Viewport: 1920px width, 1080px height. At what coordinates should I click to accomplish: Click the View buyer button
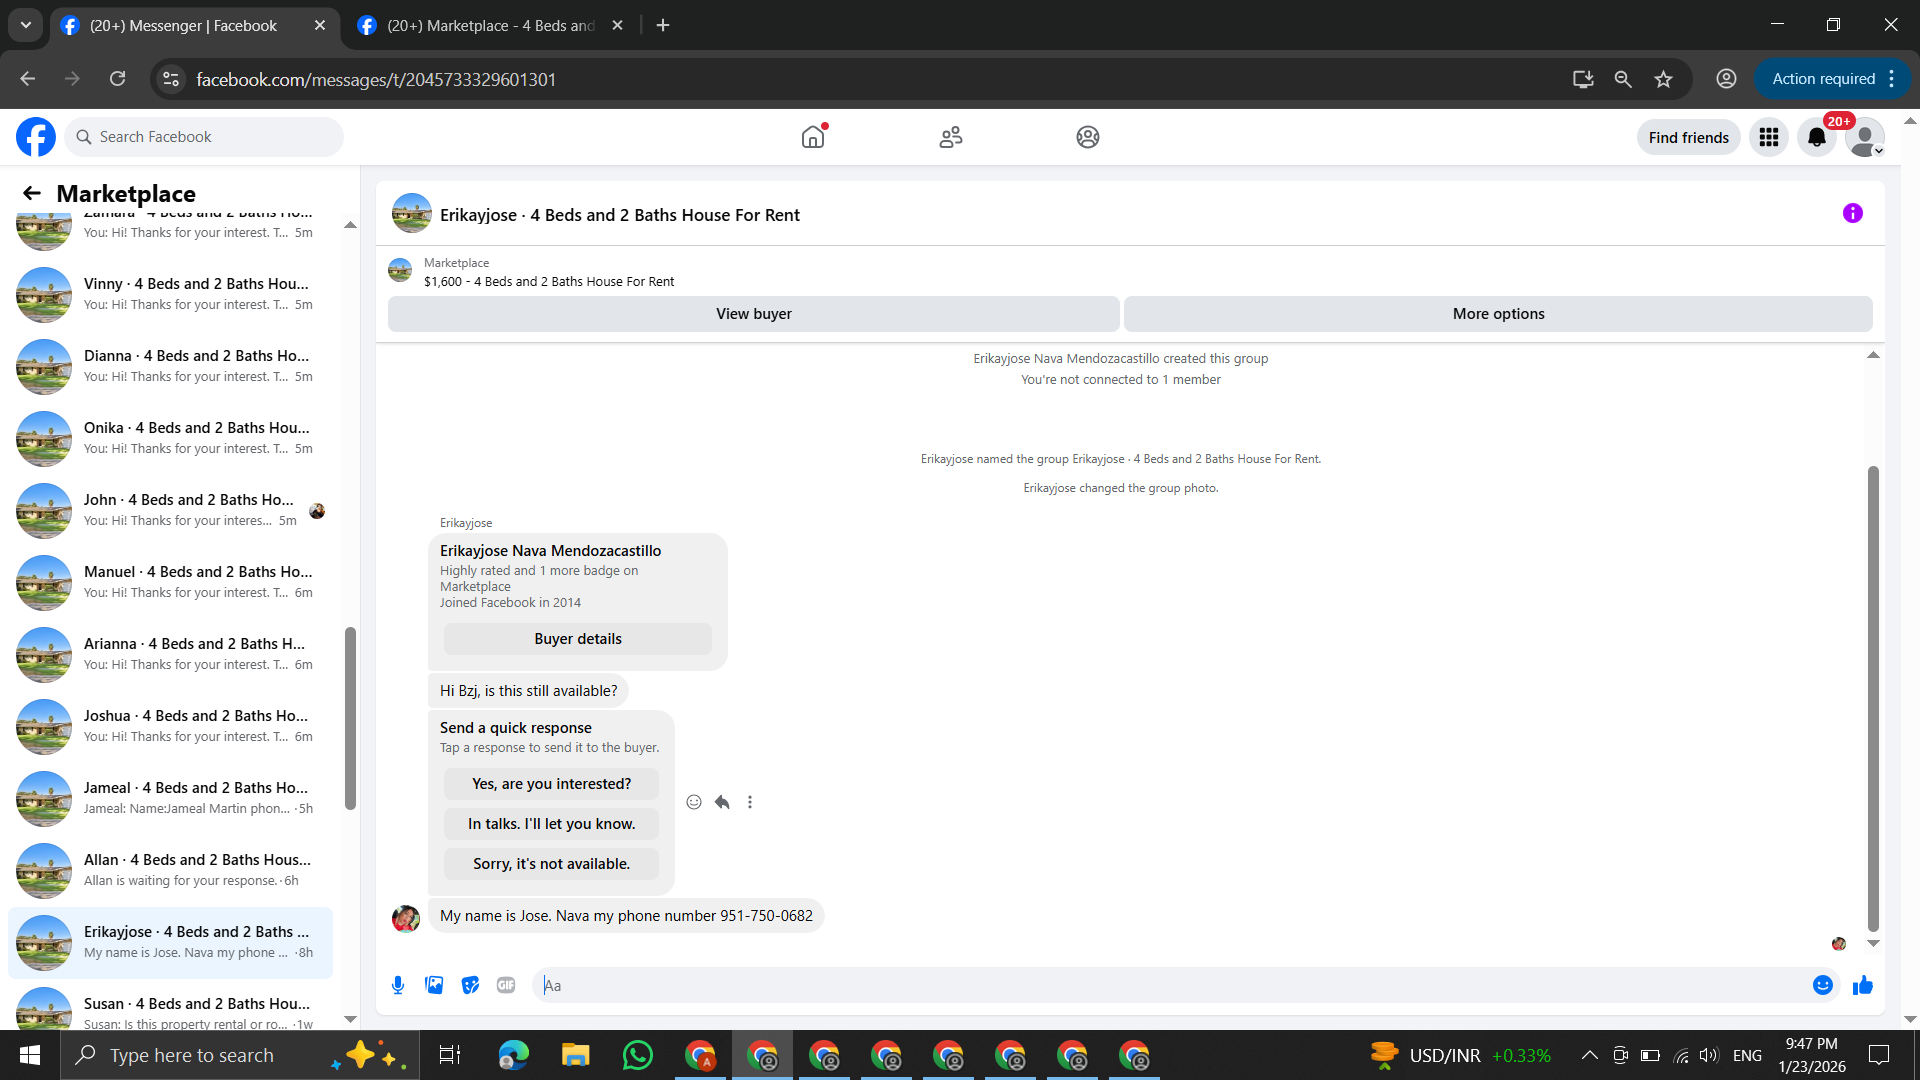(753, 314)
